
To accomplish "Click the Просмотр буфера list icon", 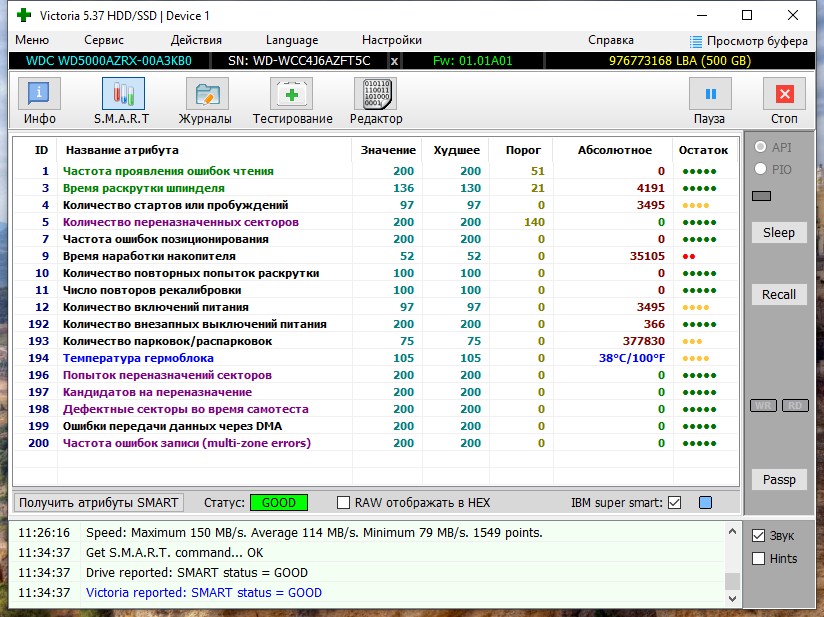I will point(696,41).
